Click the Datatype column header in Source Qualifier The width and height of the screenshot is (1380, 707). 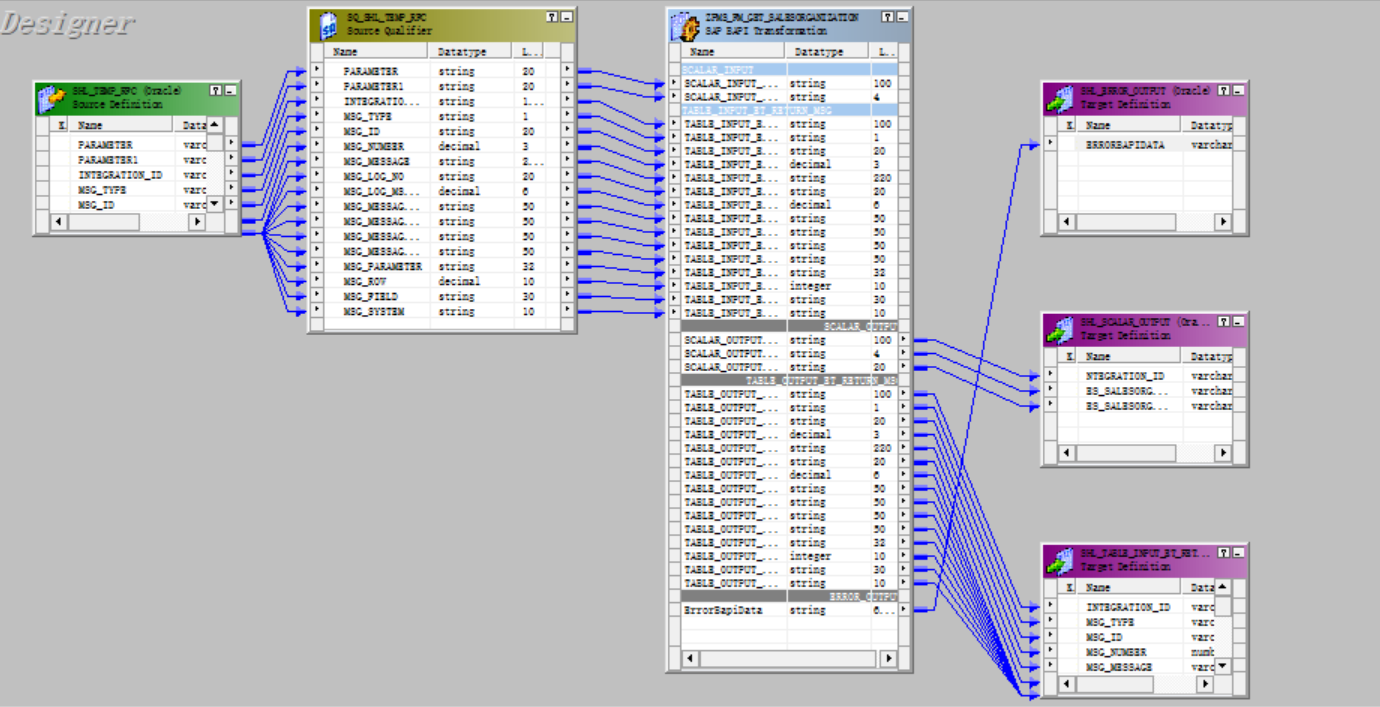click(459, 51)
